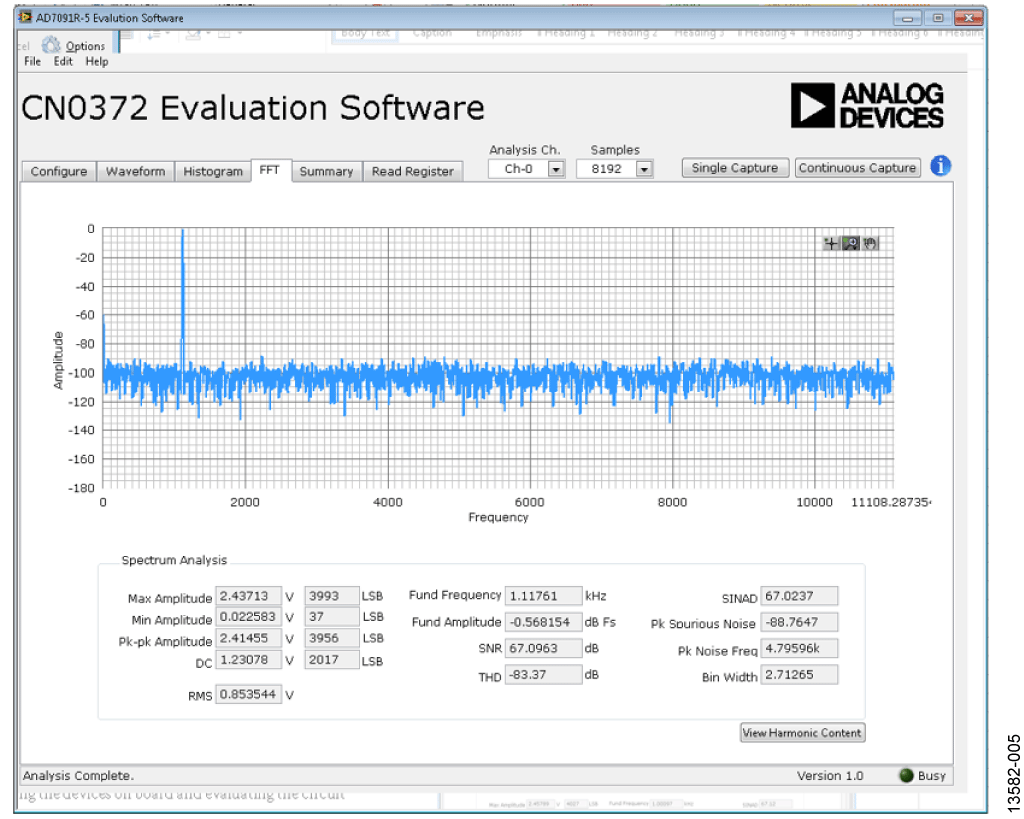Open the Read Register tab
Screen dimensions: 1024x819
point(413,171)
